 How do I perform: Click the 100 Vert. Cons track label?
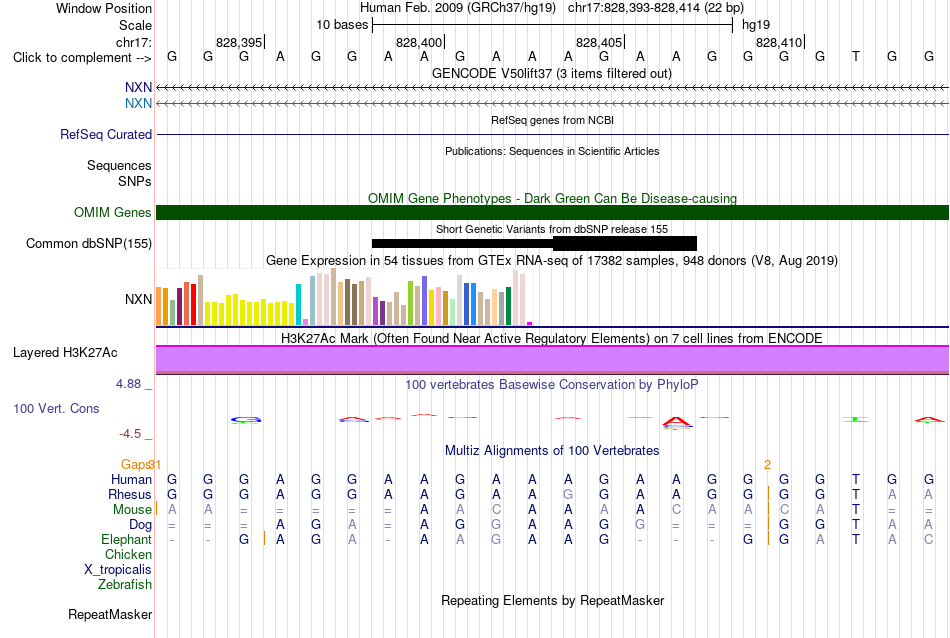[56, 409]
